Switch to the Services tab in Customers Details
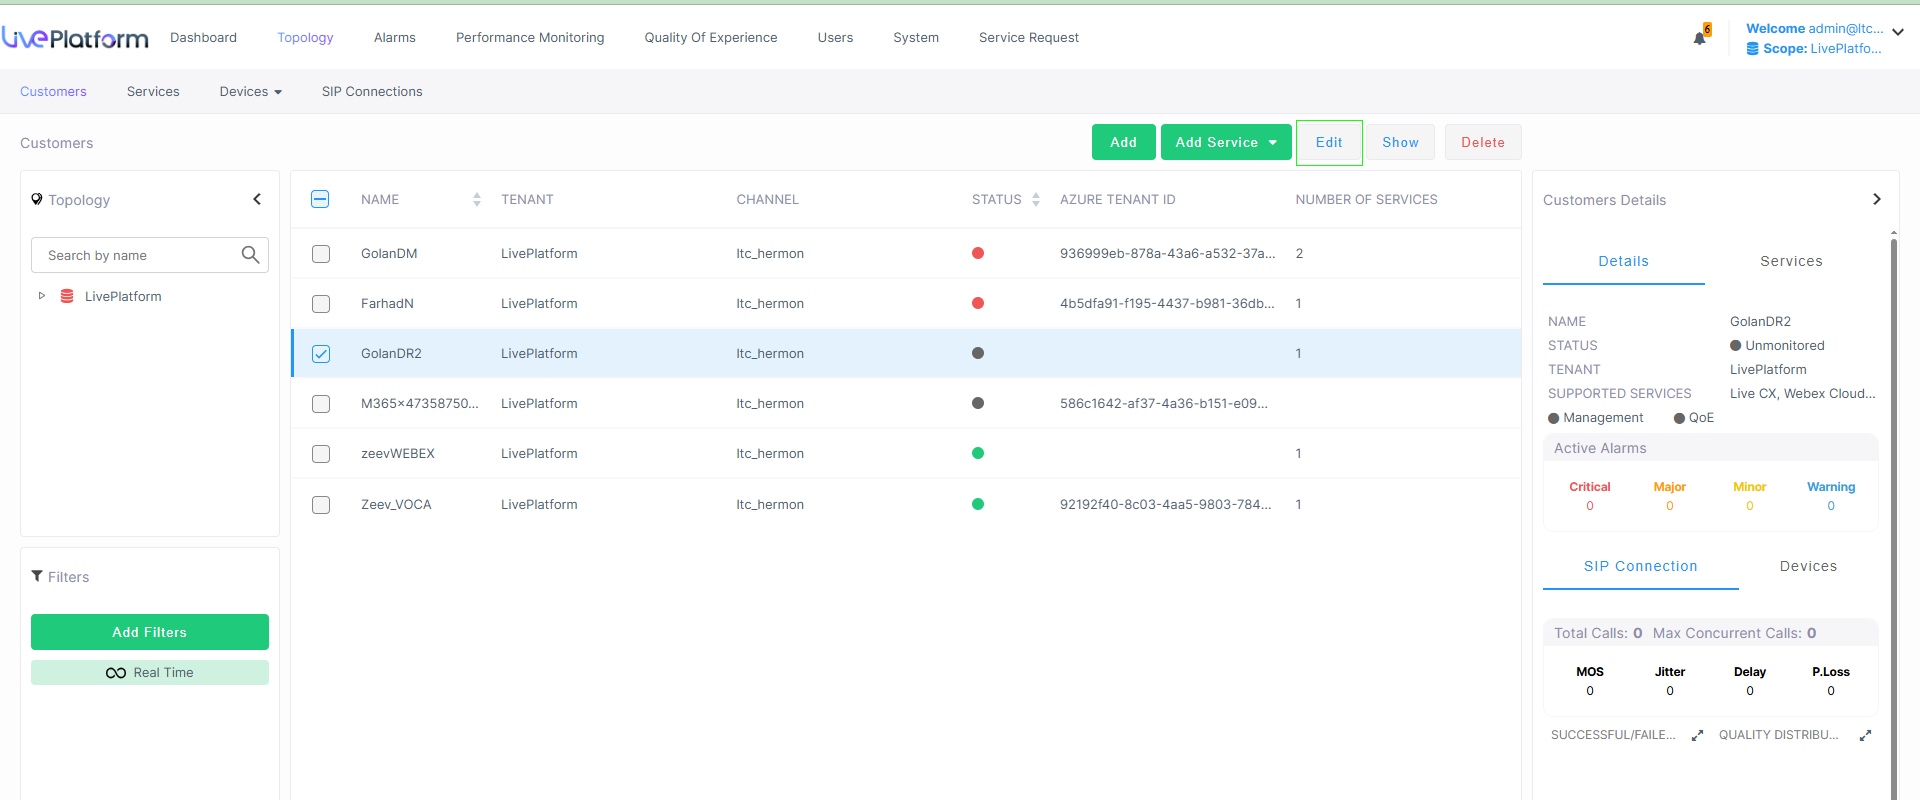1920x800 pixels. point(1790,261)
